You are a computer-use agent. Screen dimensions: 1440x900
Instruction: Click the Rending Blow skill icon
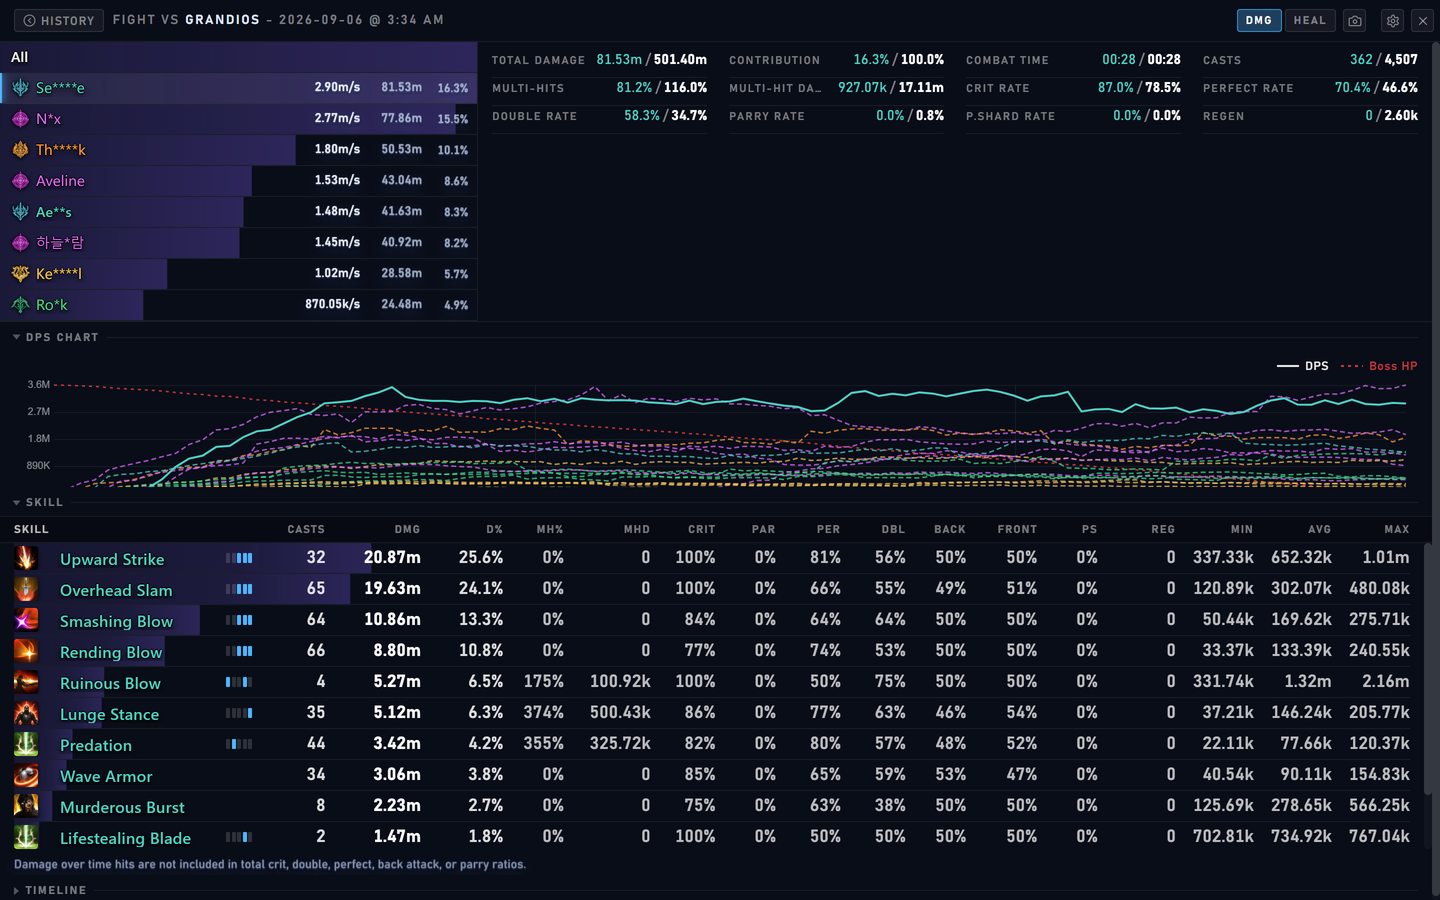click(x=26, y=651)
